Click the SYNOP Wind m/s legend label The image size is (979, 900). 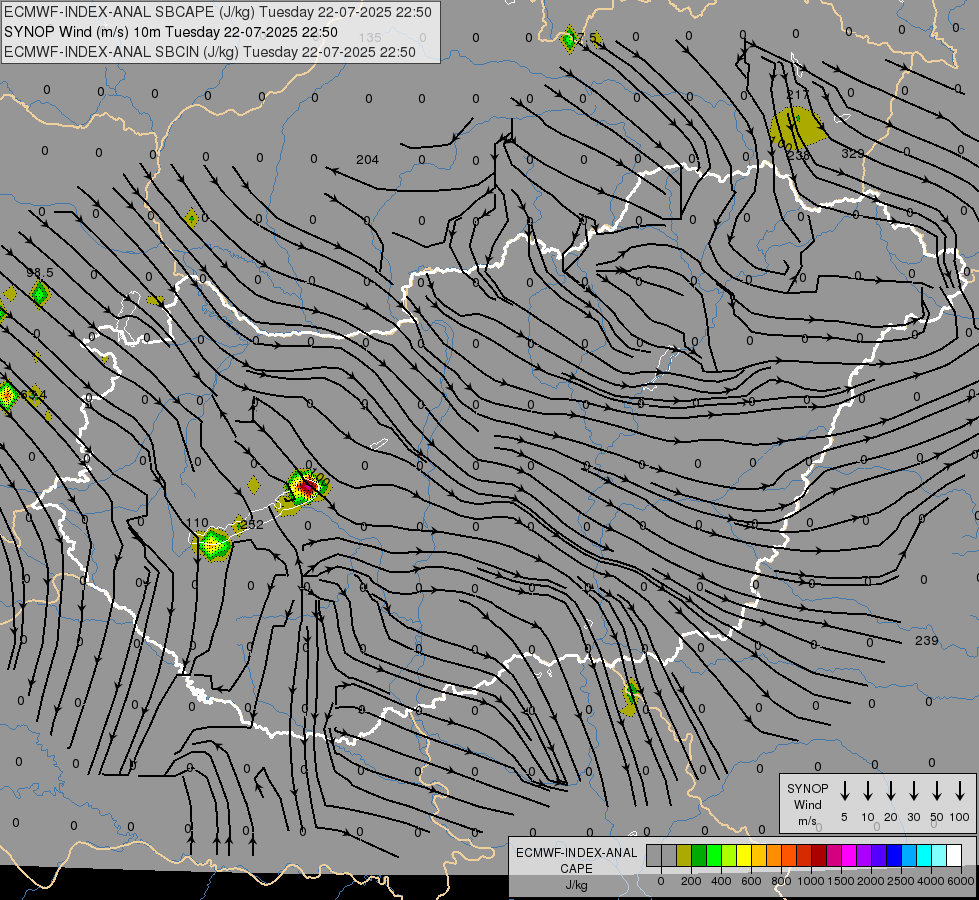tap(807, 804)
